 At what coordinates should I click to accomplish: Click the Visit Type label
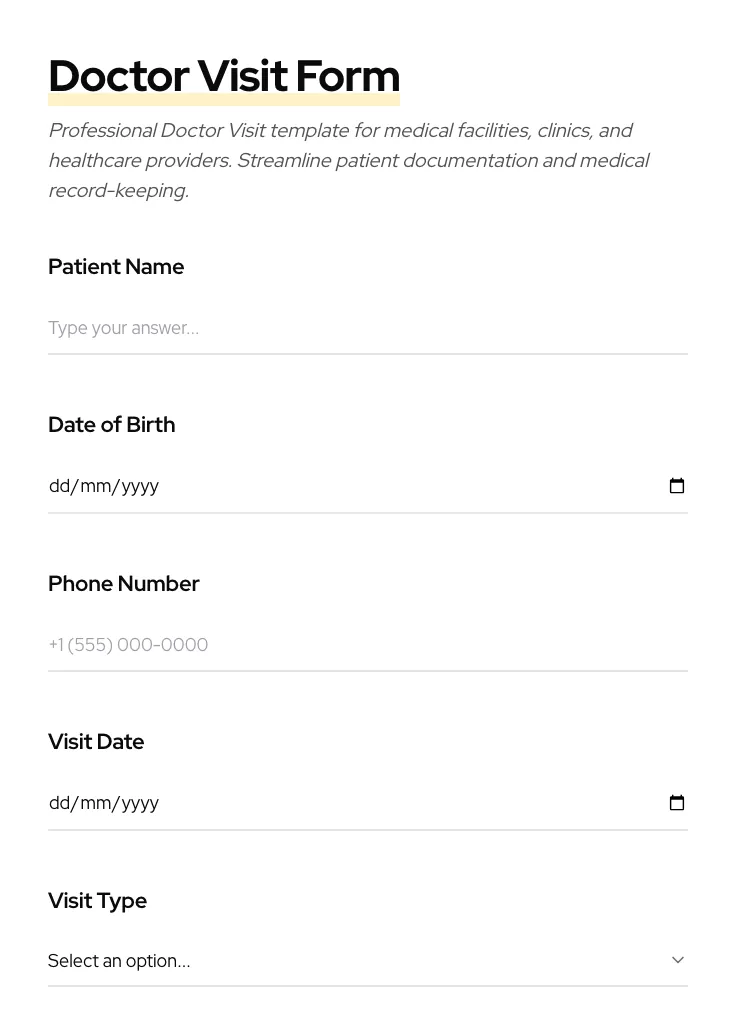[98, 901]
